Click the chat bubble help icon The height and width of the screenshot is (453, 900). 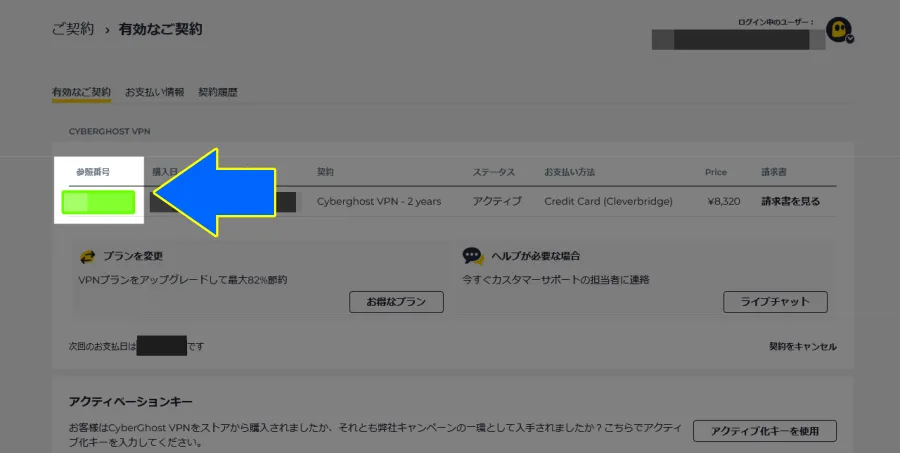473,256
